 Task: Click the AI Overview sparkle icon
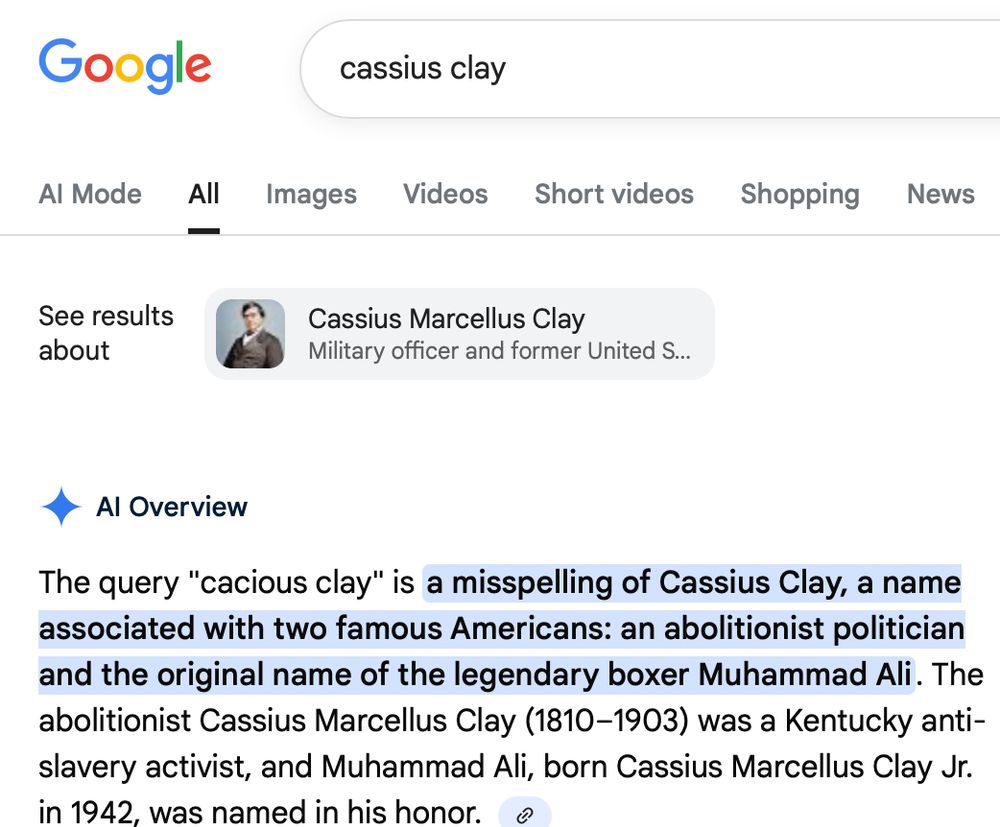(x=61, y=506)
